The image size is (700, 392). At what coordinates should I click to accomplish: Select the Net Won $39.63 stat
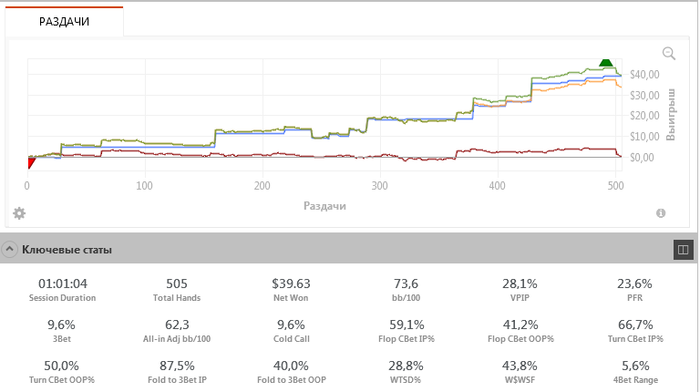[x=291, y=289]
